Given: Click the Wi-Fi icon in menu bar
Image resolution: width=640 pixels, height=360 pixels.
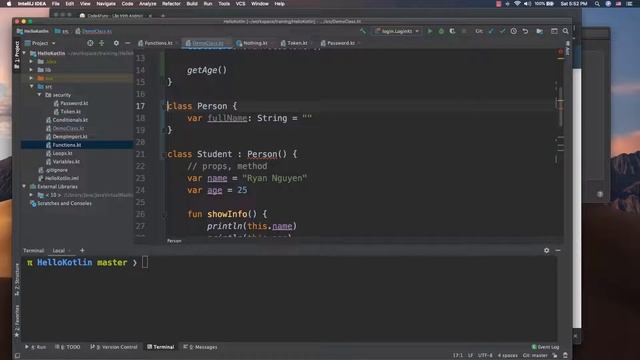Looking at the screenshot, I should pos(517,4).
